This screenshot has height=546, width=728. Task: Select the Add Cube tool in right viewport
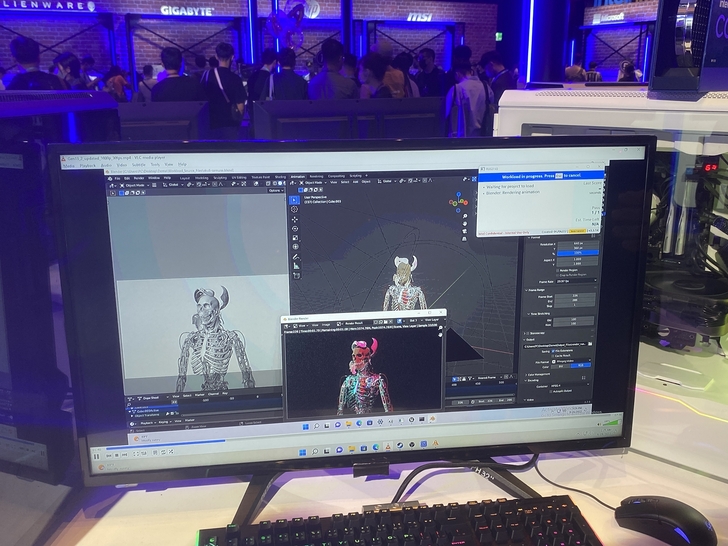coord(297,276)
